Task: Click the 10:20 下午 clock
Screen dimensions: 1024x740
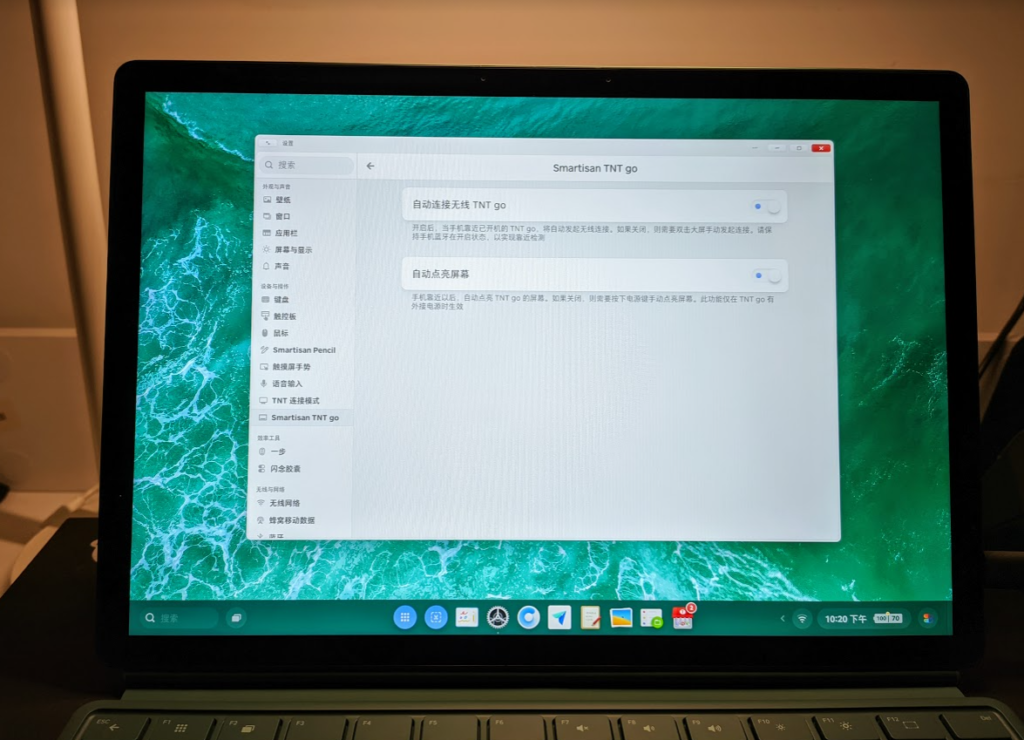Action: point(845,619)
